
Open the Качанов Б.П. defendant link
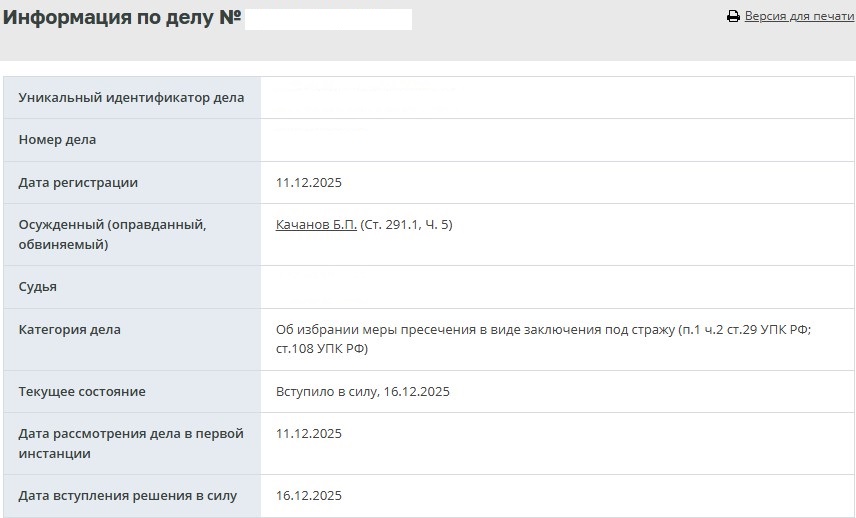click(x=316, y=225)
